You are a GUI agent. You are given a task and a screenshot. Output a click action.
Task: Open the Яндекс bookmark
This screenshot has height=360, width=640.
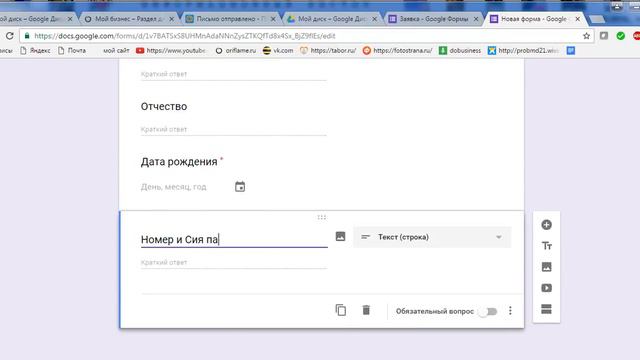36,51
